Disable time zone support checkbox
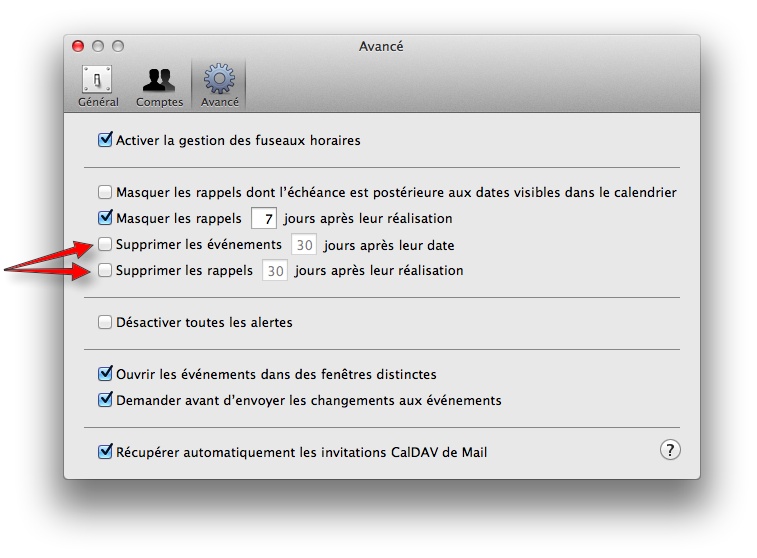This screenshot has width=757, height=558. (x=105, y=141)
